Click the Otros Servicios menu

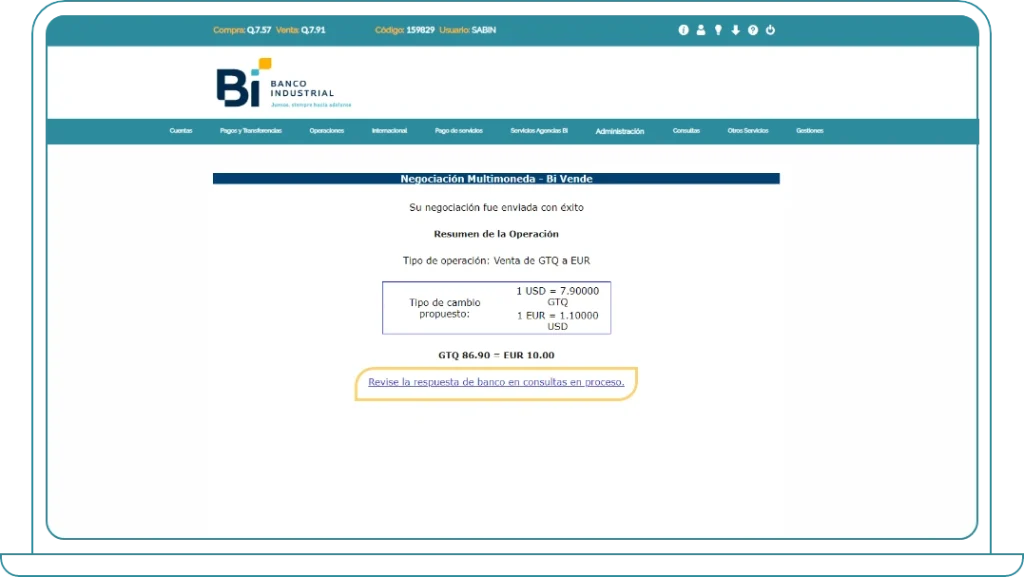pyautogui.click(x=748, y=131)
